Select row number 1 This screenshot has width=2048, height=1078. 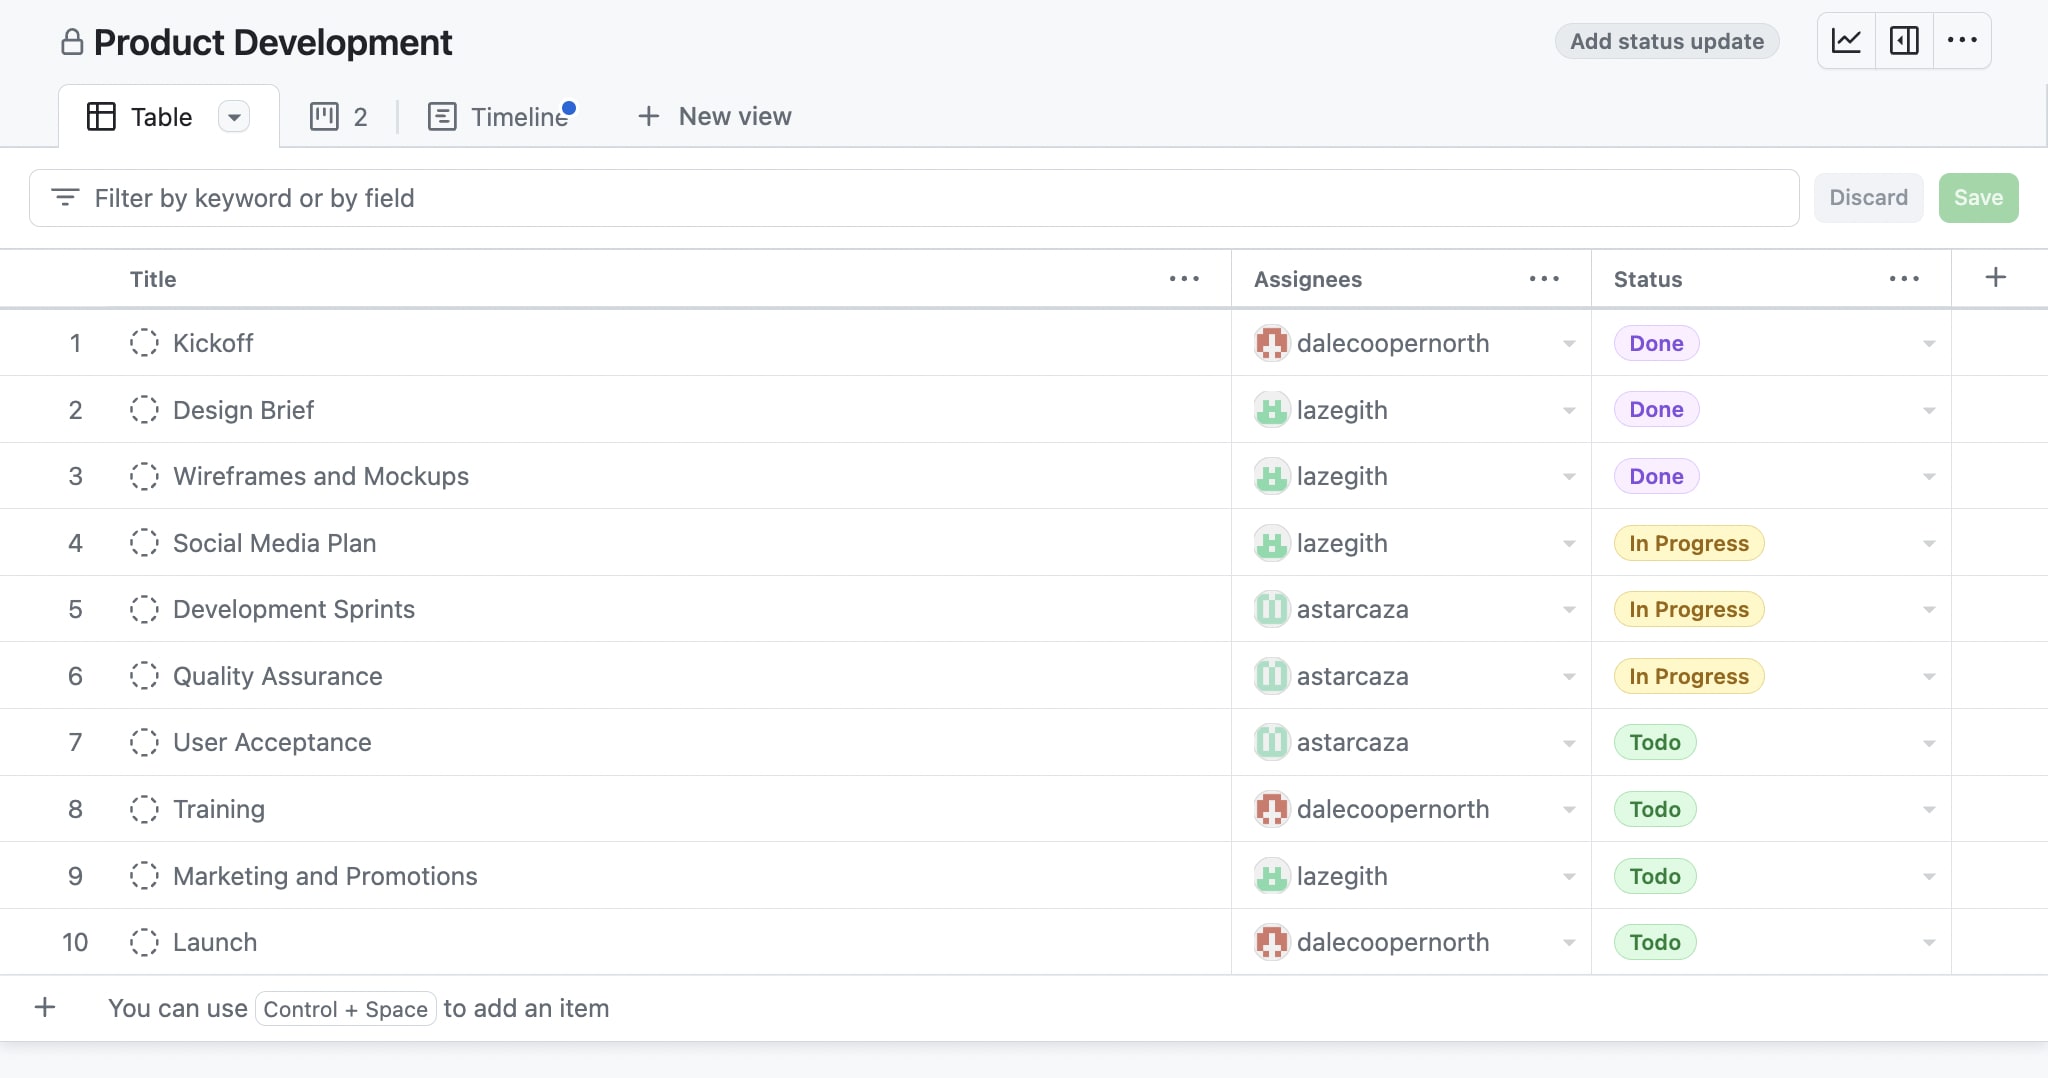point(75,343)
